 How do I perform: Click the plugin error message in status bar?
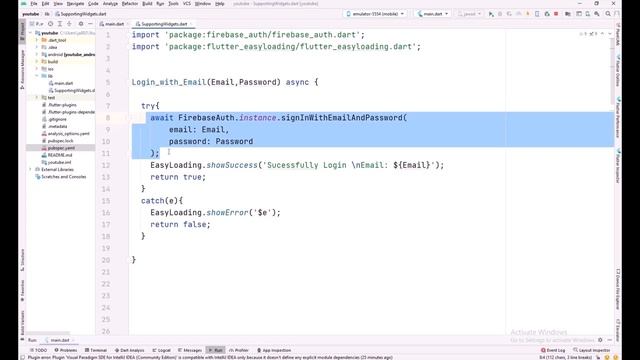[x=210, y=358]
